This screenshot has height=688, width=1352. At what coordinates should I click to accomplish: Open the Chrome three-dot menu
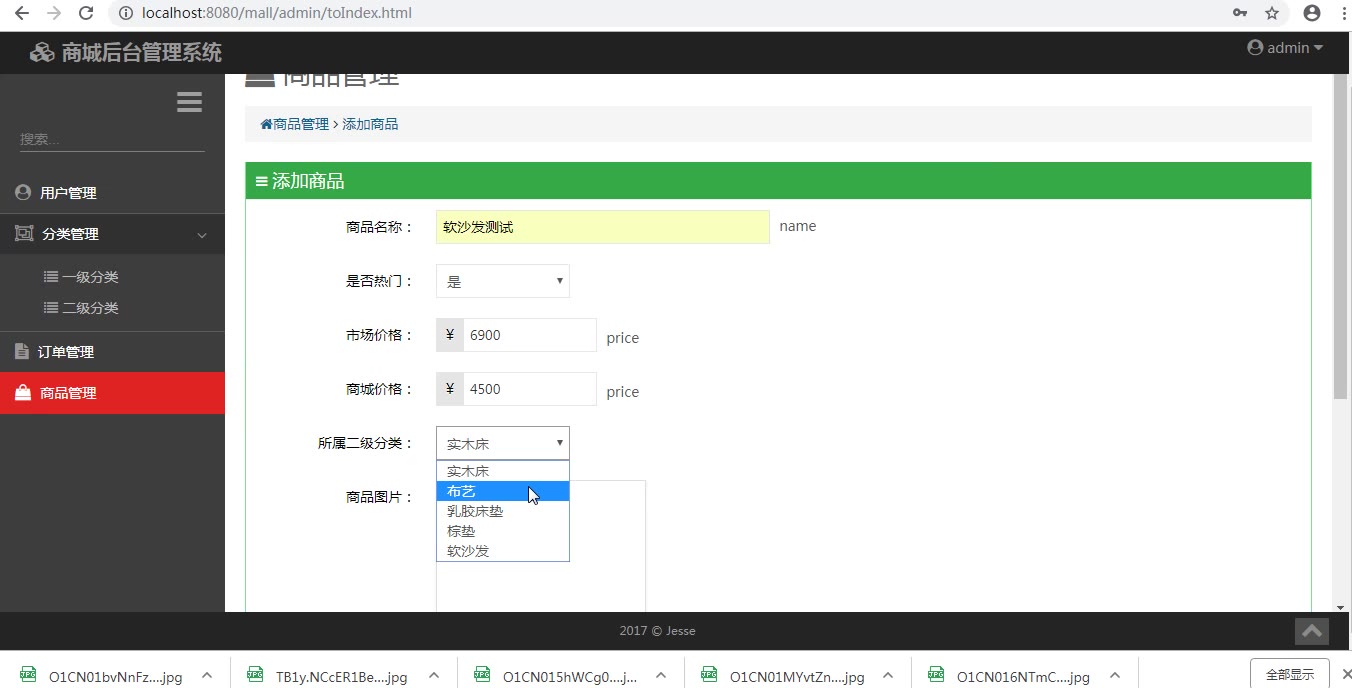(1343, 13)
